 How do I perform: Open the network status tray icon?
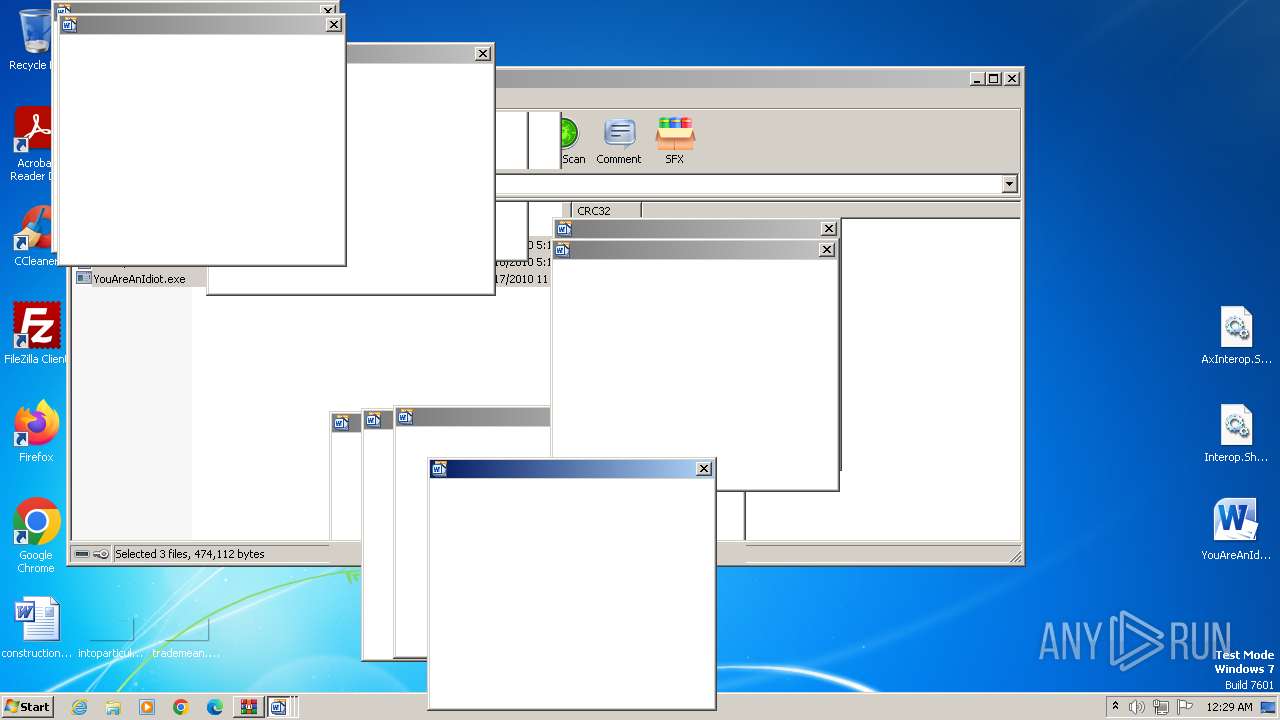click(x=1161, y=707)
